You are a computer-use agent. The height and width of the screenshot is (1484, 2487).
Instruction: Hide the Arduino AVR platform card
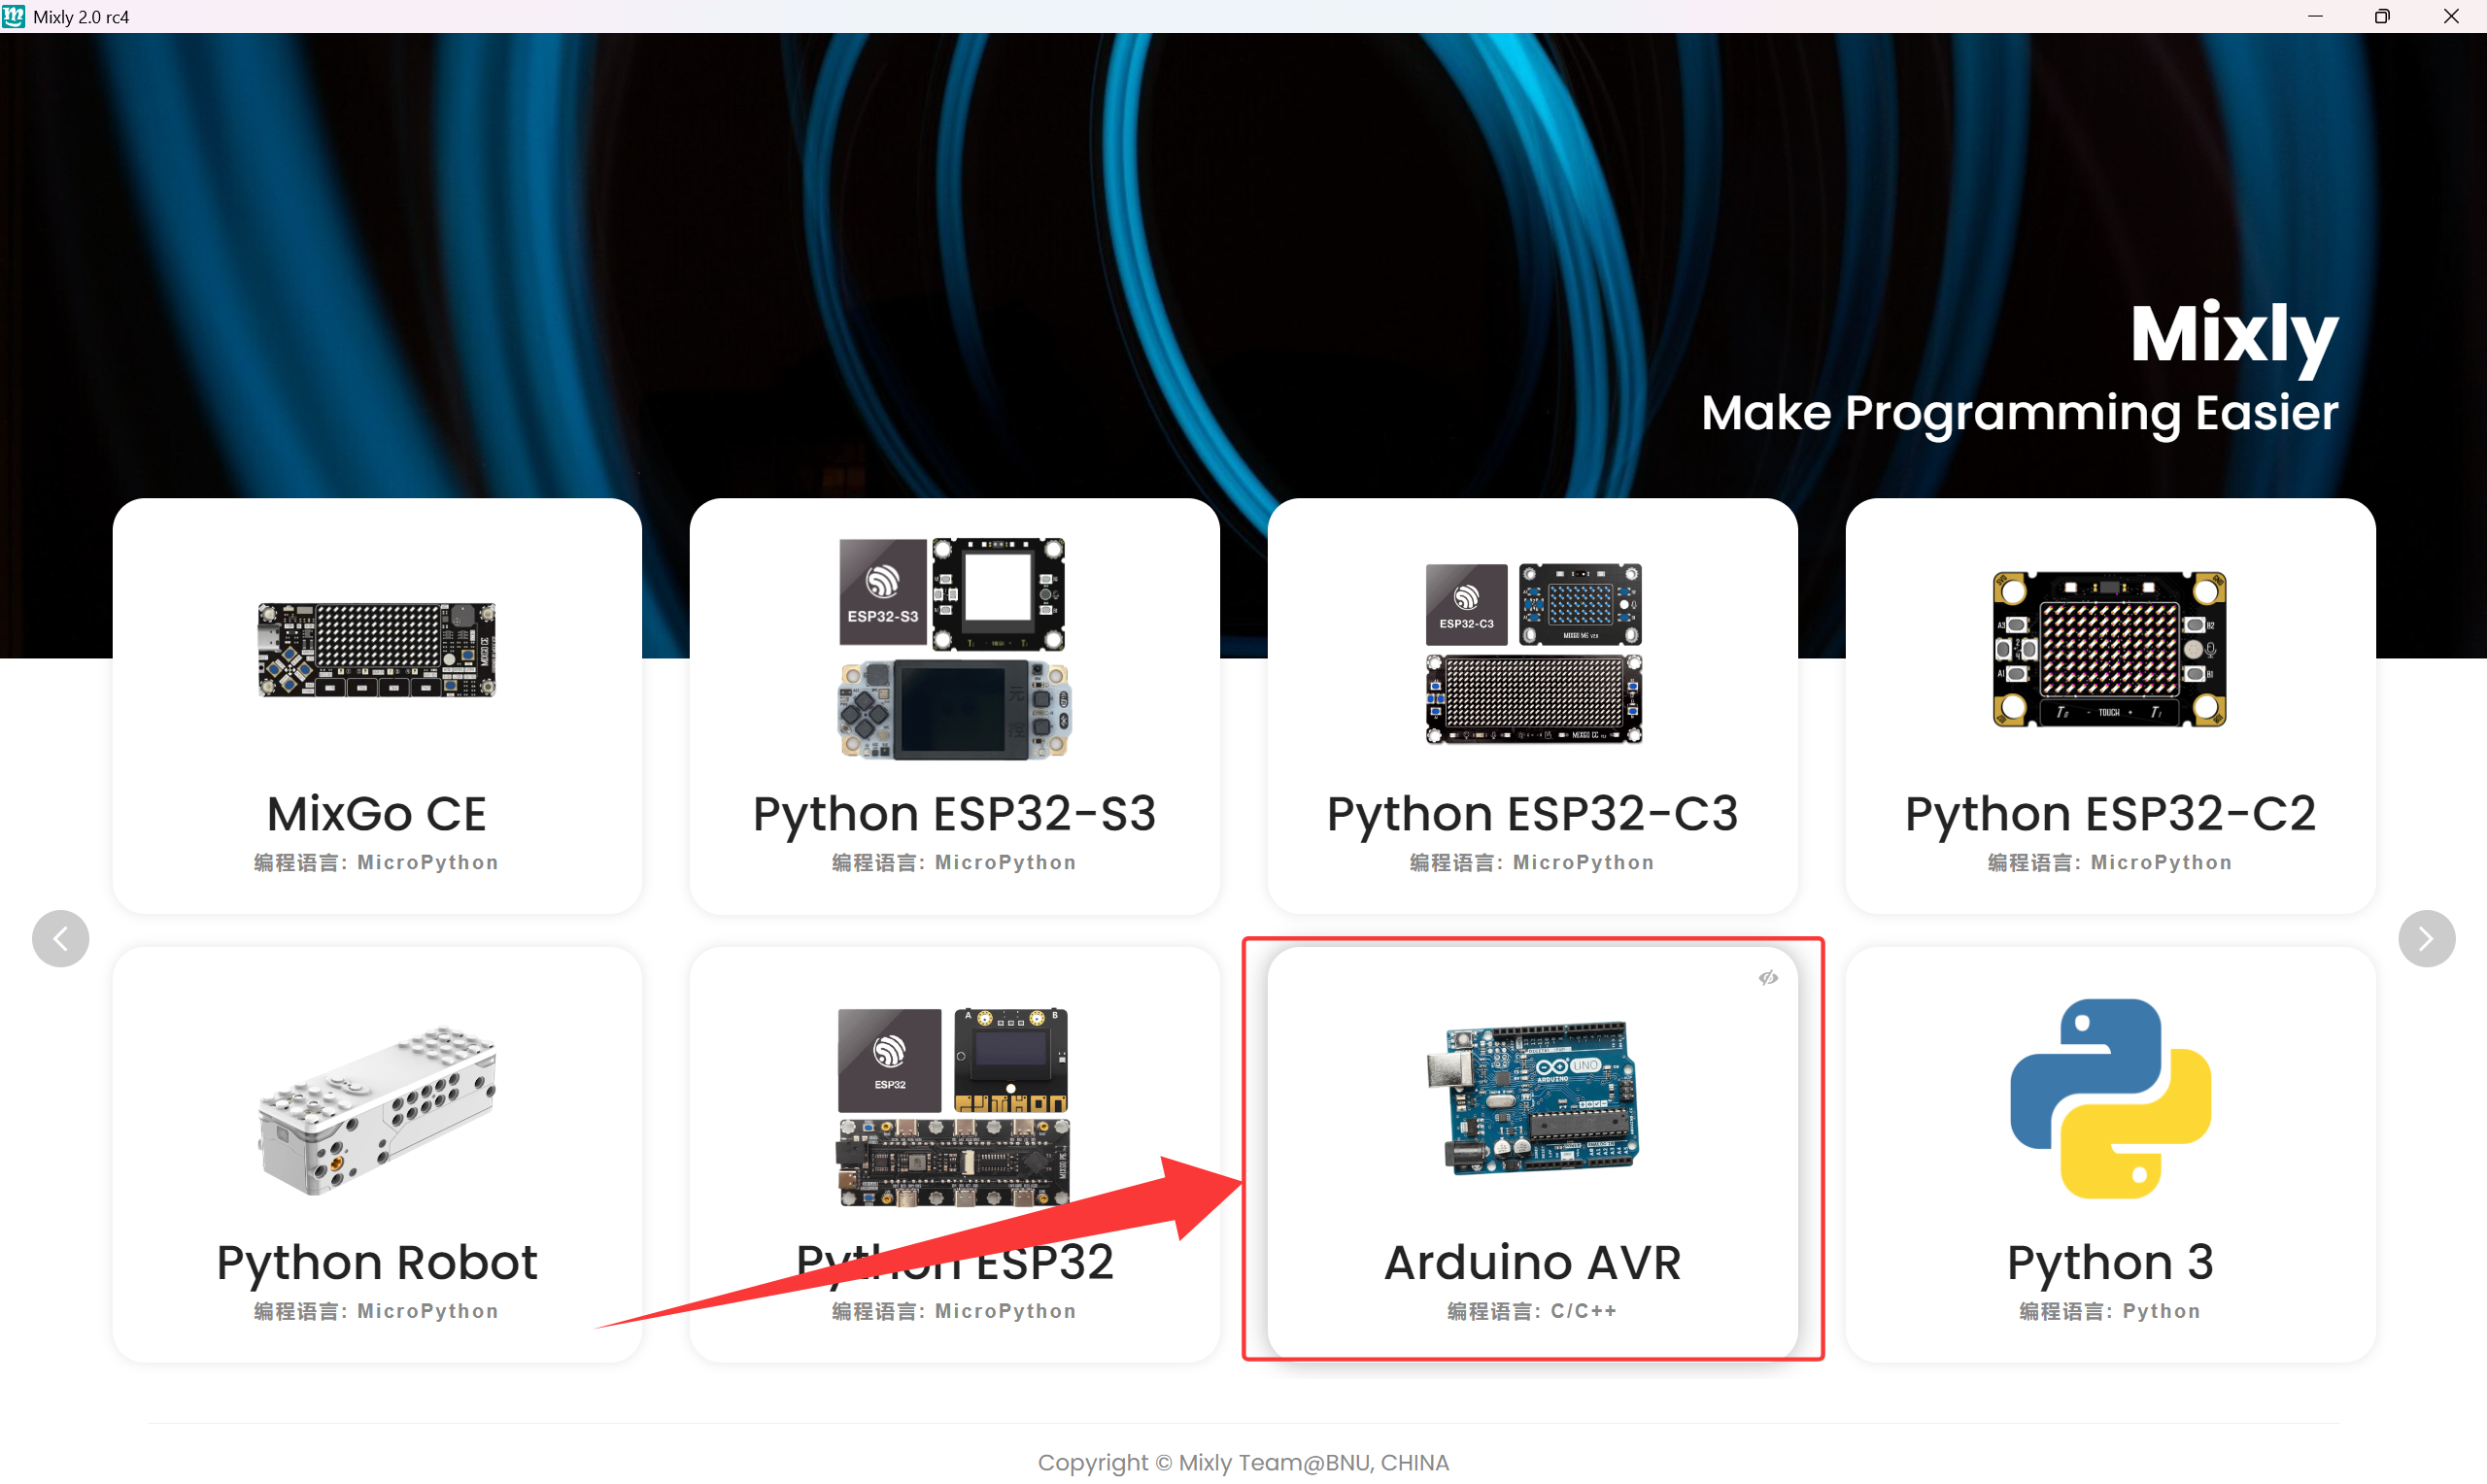(x=1768, y=977)
